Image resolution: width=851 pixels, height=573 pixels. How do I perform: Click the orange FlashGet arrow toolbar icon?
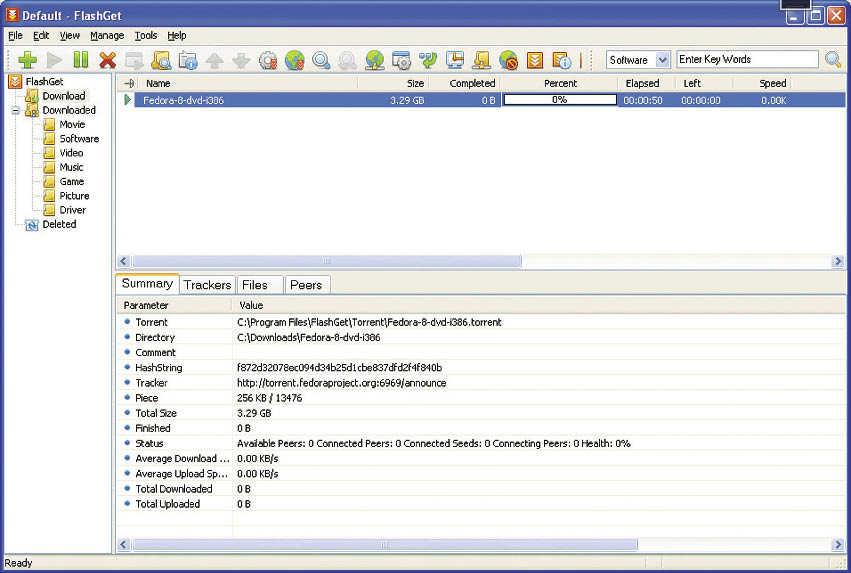(535, 60)
